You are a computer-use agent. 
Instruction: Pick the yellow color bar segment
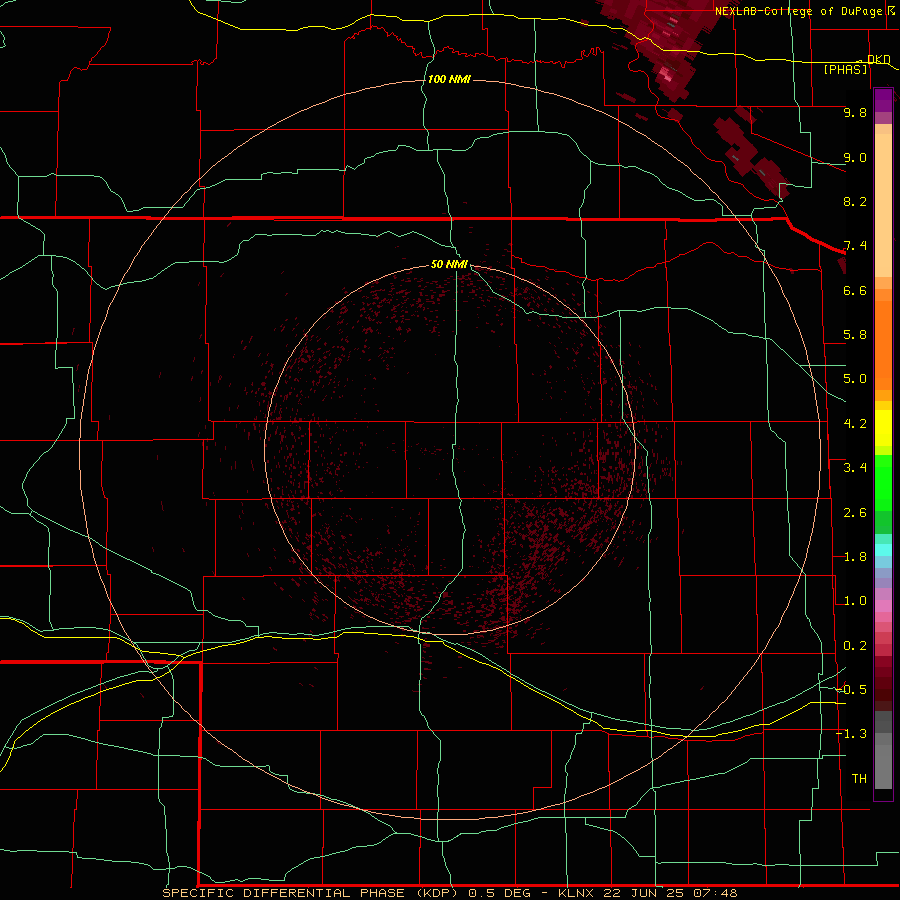[x=883, y=428]
